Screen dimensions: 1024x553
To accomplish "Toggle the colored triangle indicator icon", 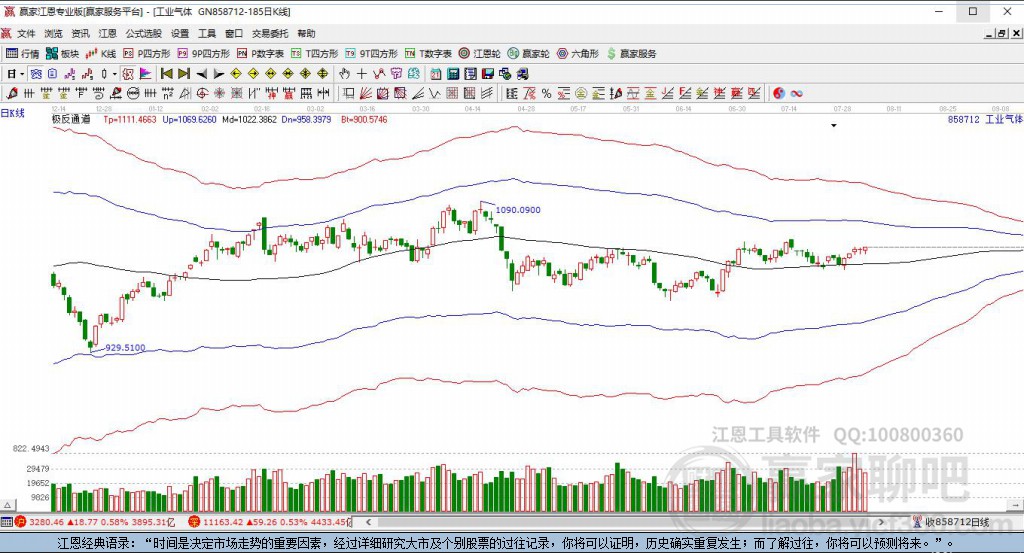I will click(145, 74).
